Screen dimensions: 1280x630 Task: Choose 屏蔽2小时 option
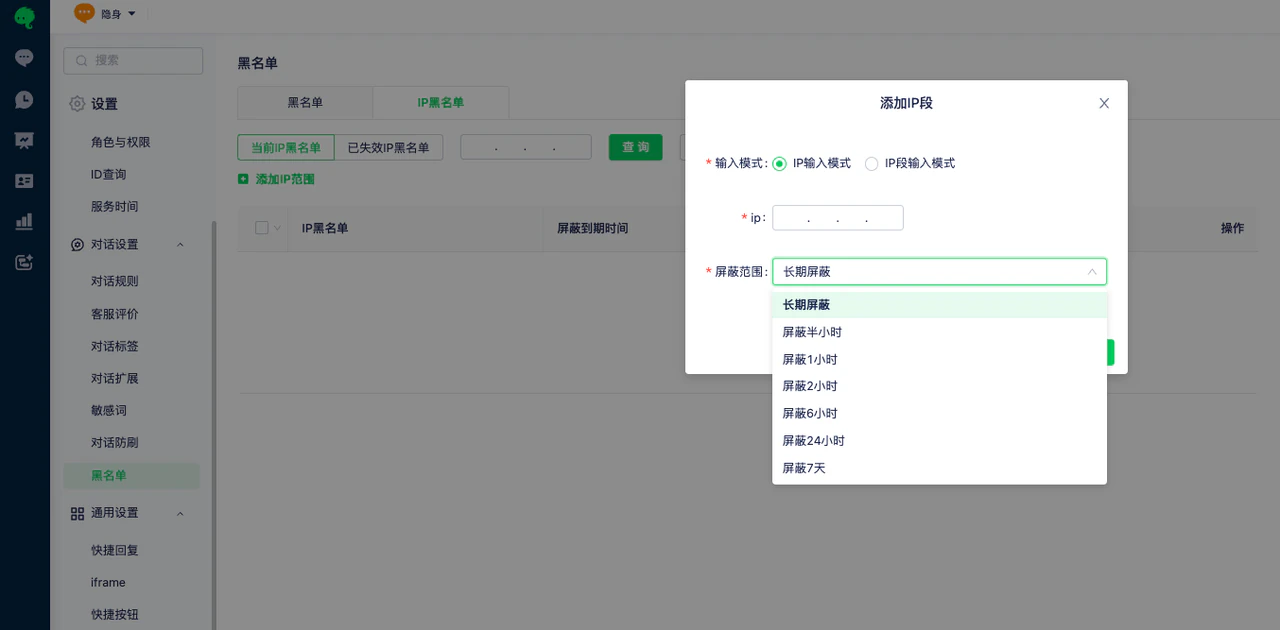point(939,386)
